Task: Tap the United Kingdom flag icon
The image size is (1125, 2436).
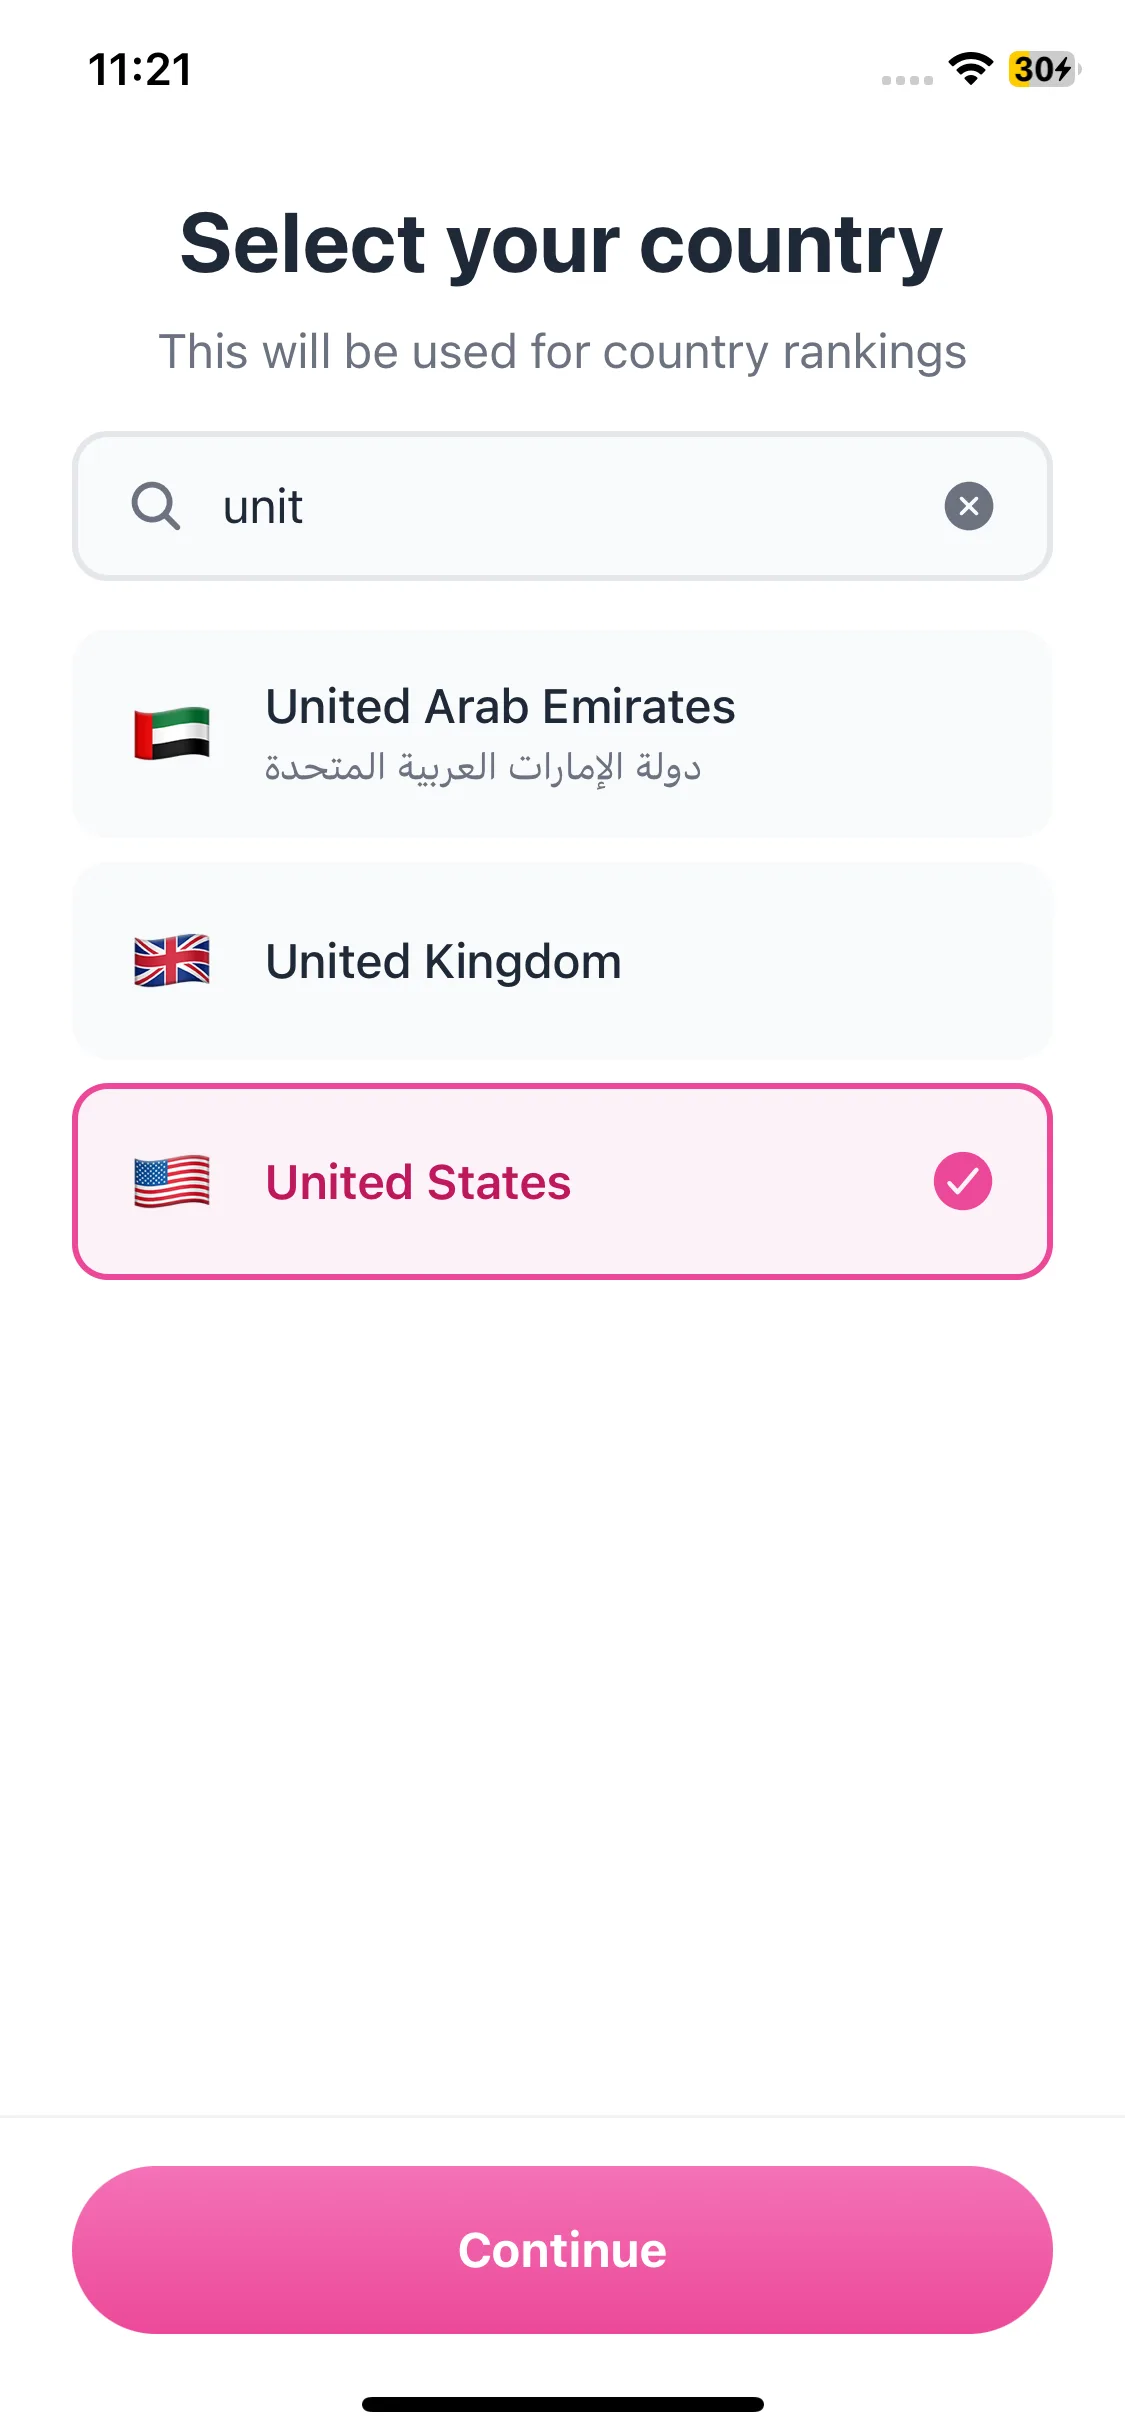Action: pyautogui.click(x=172, y=961)
